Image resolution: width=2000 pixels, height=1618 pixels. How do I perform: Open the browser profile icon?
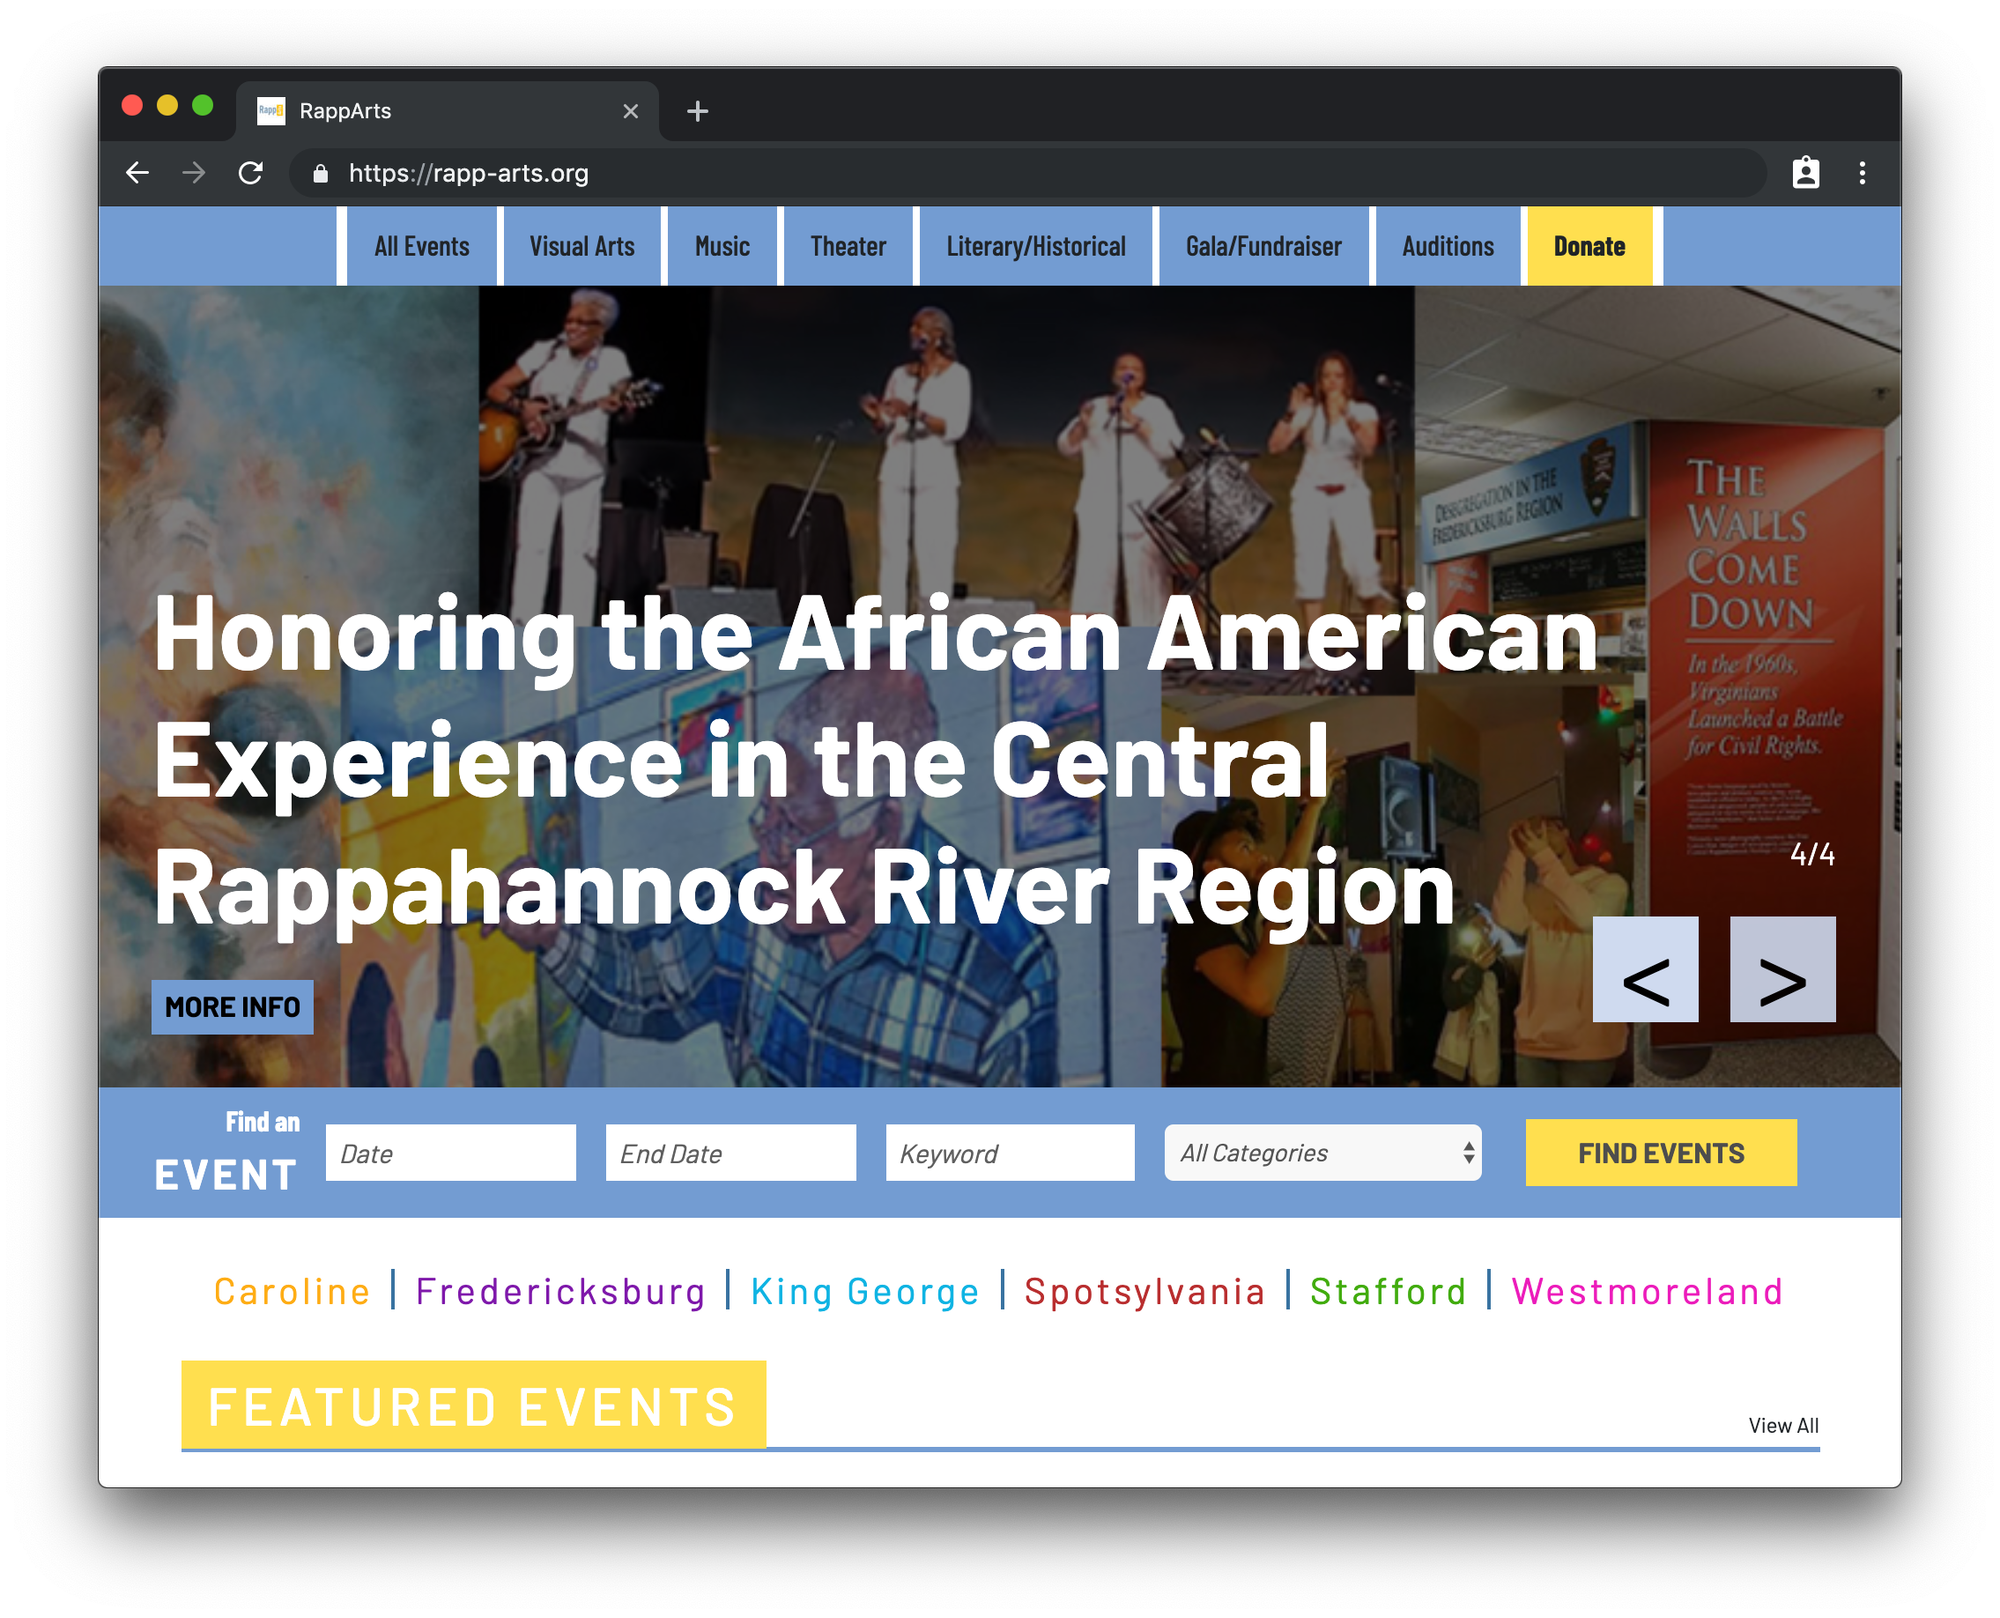point(1805,173)
